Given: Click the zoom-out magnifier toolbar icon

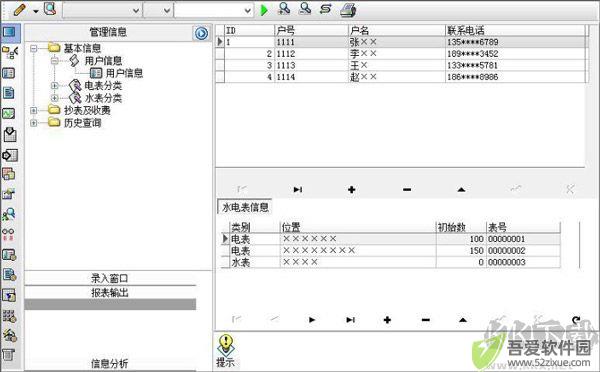Looking at the screenshot, I should (305, 9).
